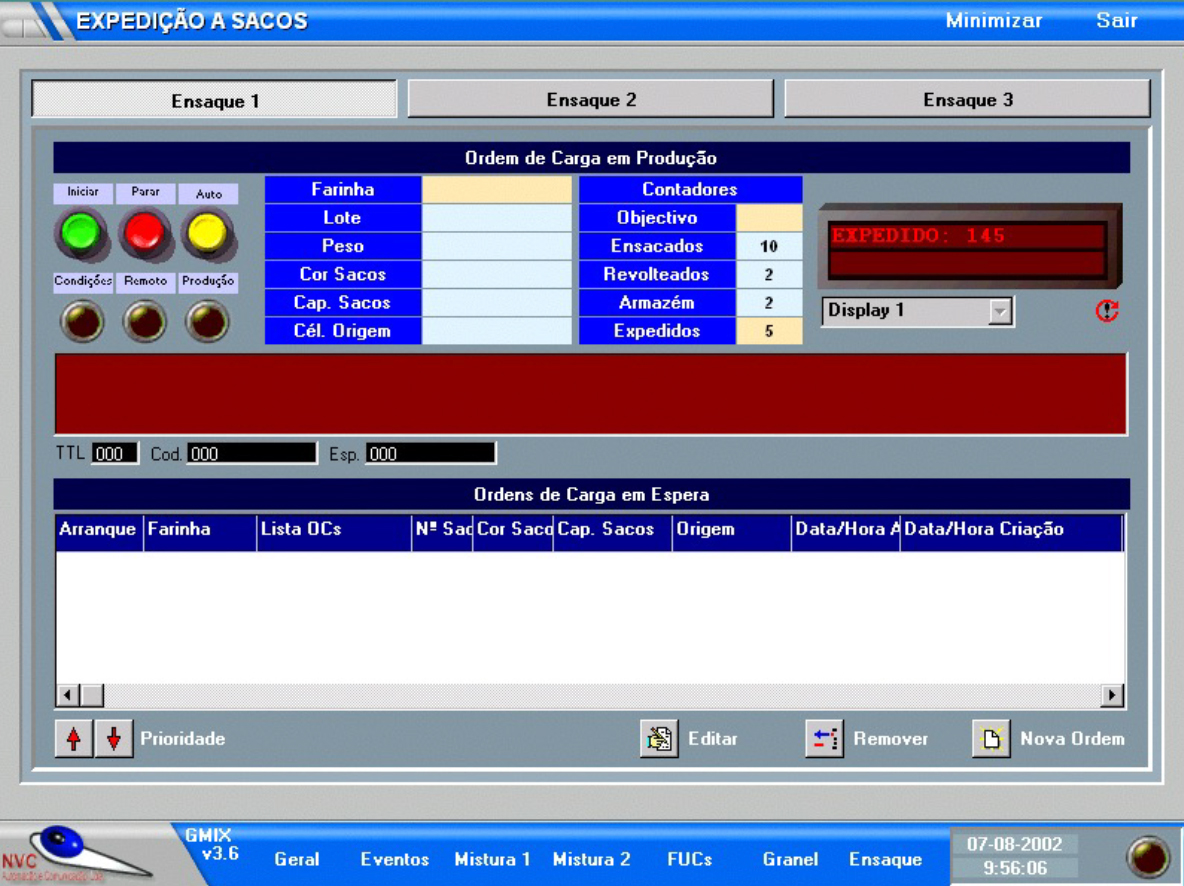The height and width of the screenshot is (886, 1184).
Task: Toggle the yellow Auto mode light
Action: [208, 233]
